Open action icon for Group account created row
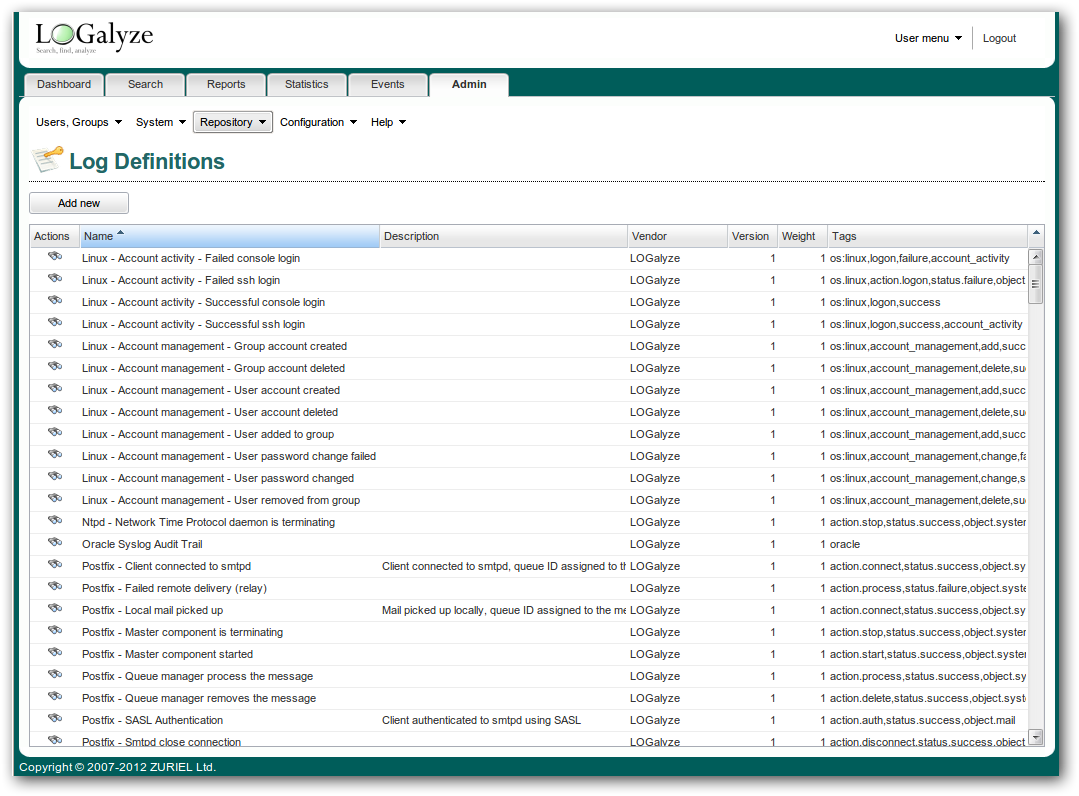The width and height of the screenshot is (1079, 796). (x=55, y=345)
